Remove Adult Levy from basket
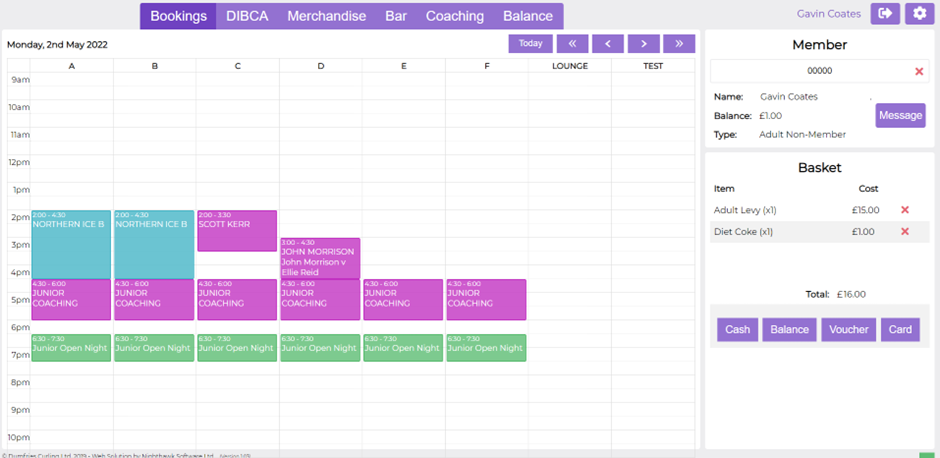 point(905,210)
